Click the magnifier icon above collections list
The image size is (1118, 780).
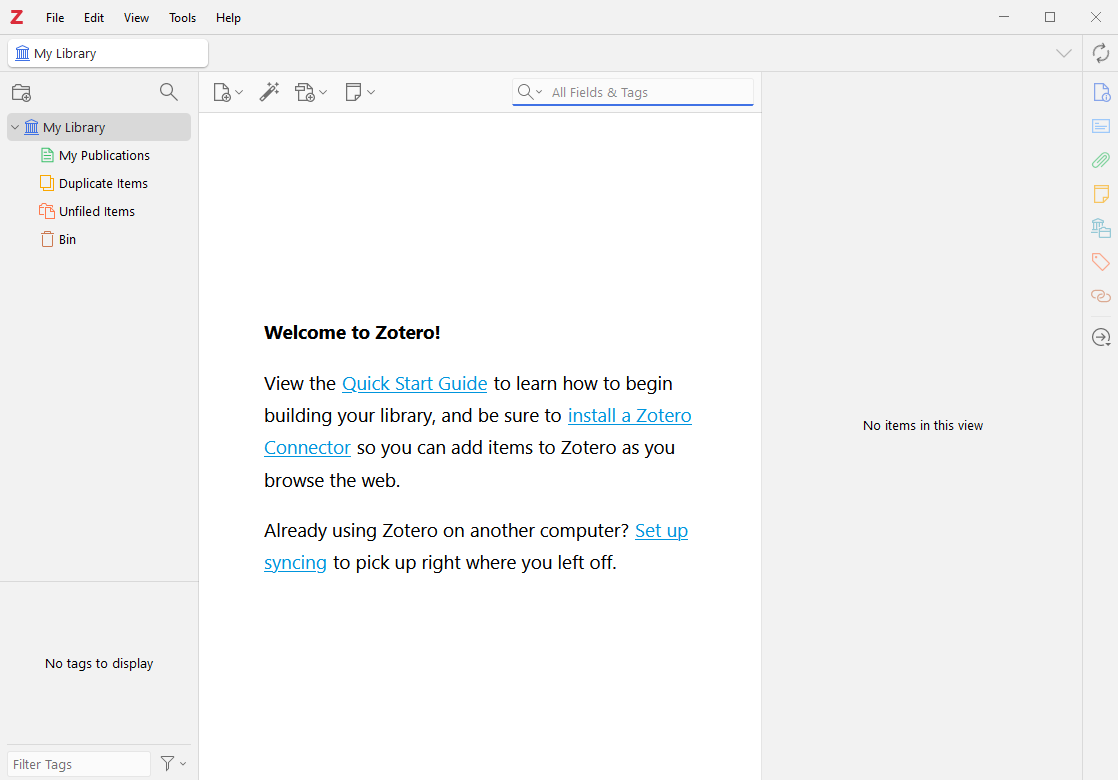tap(169, 92)
